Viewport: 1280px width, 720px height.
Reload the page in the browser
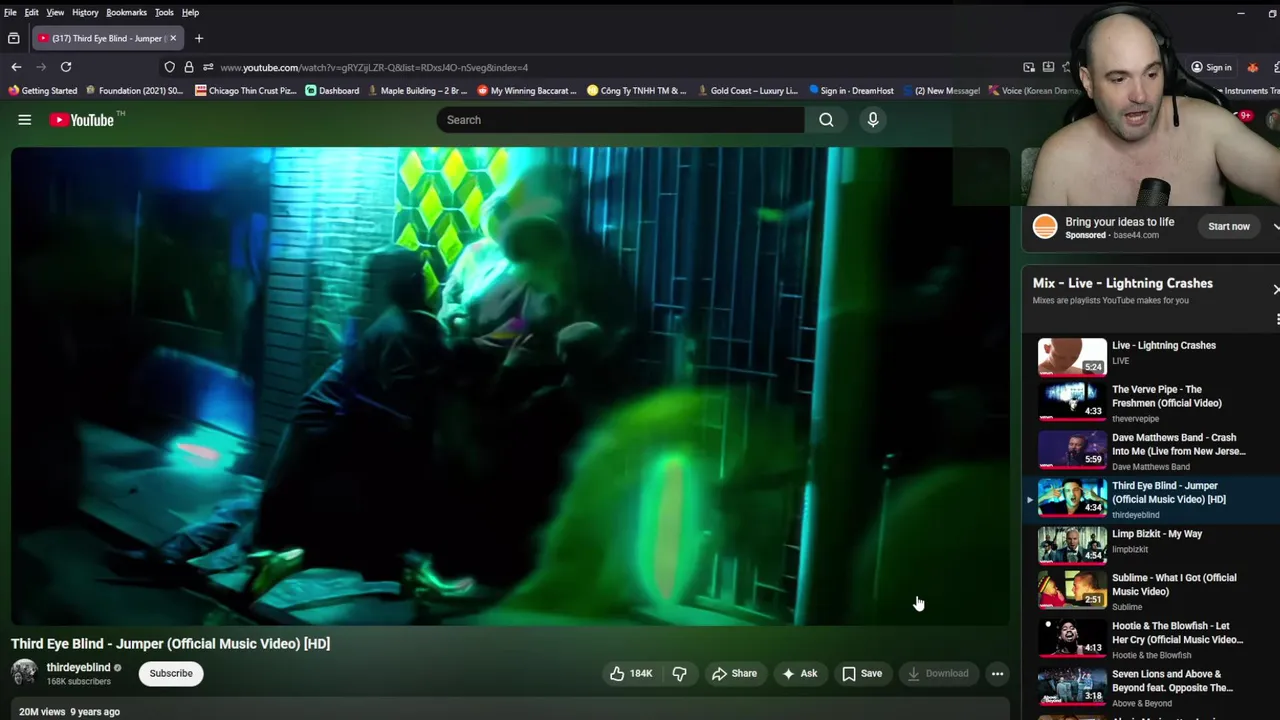coord(66,67)
